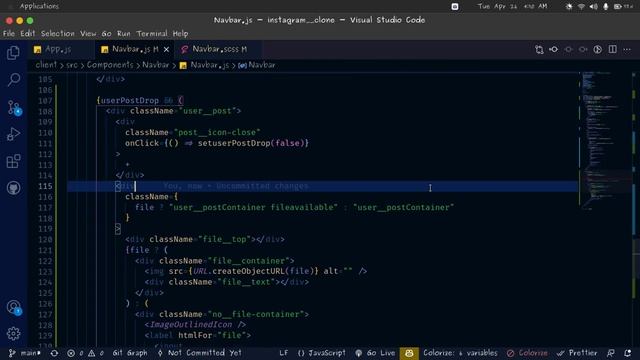The image size is (640, 360).
Task: Click the Wi-Fi icon in top bar
Action: [581, 7]
